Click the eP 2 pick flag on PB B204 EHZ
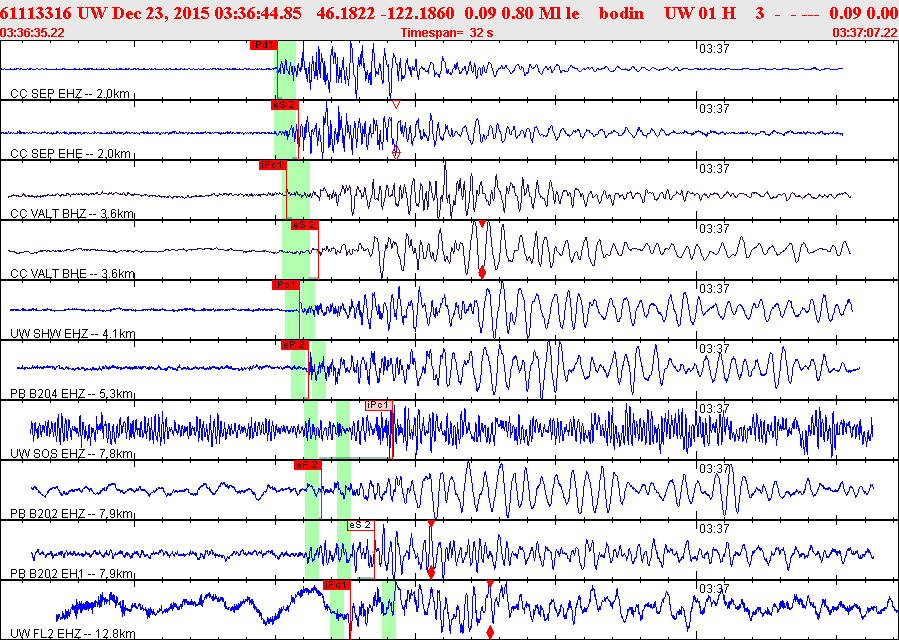Screen dimensions: 899x640 click(295, 345)
